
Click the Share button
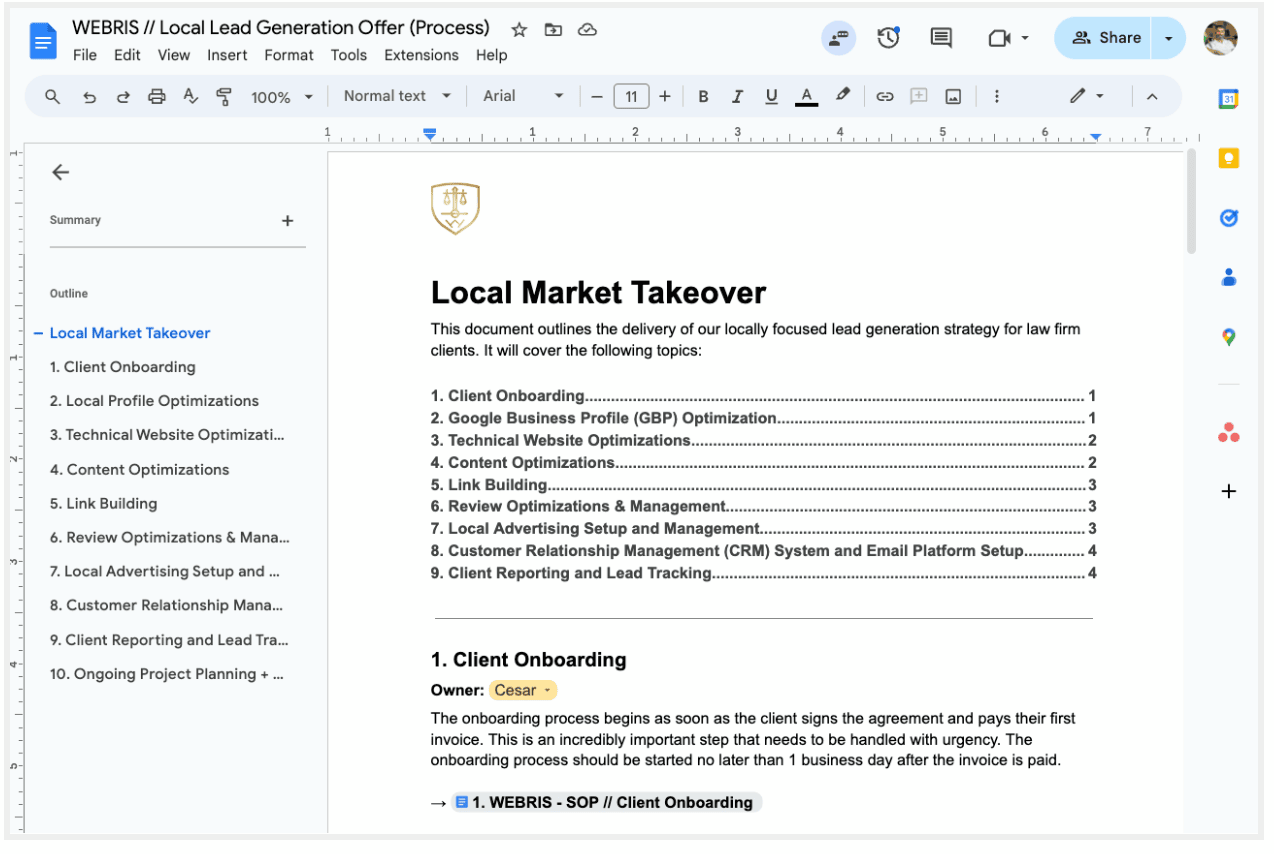click(1105, 38)
